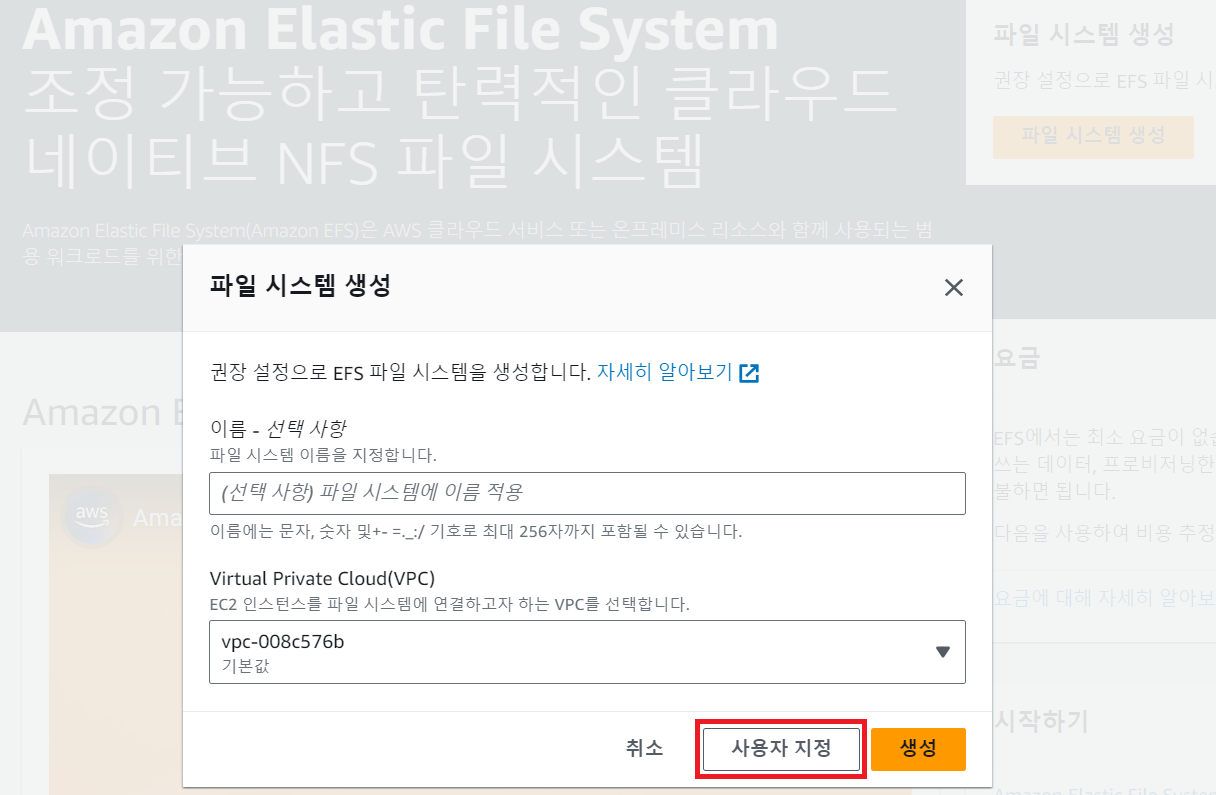Close the 파일 시스템 생성 dialog
This screenshot has height=795, width=1216.
(953, 288)
